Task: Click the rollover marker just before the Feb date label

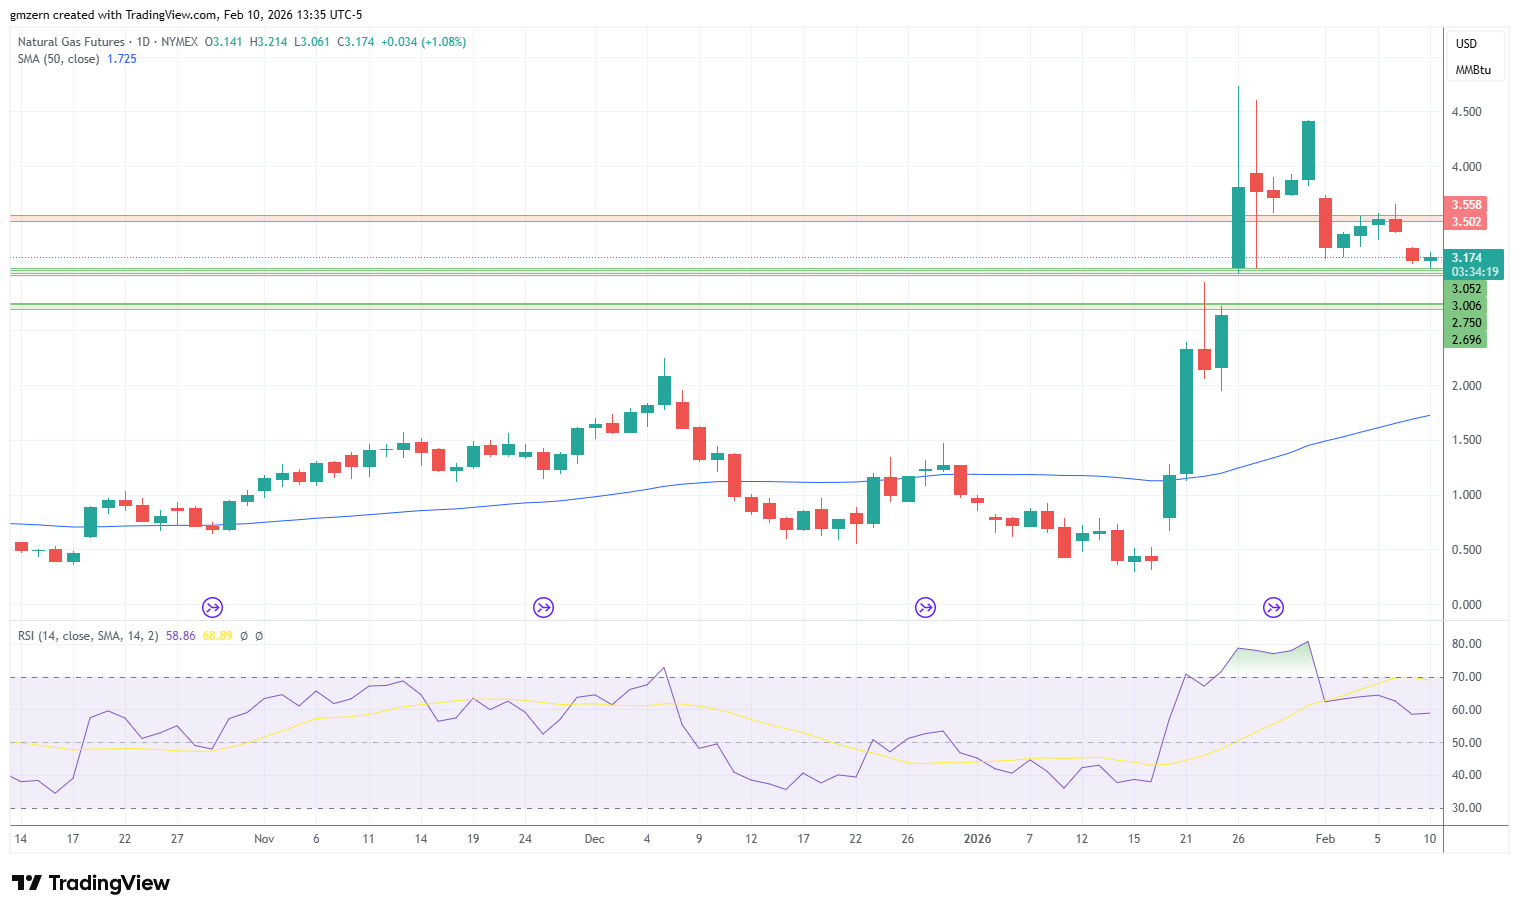Action: (1273, 607)
